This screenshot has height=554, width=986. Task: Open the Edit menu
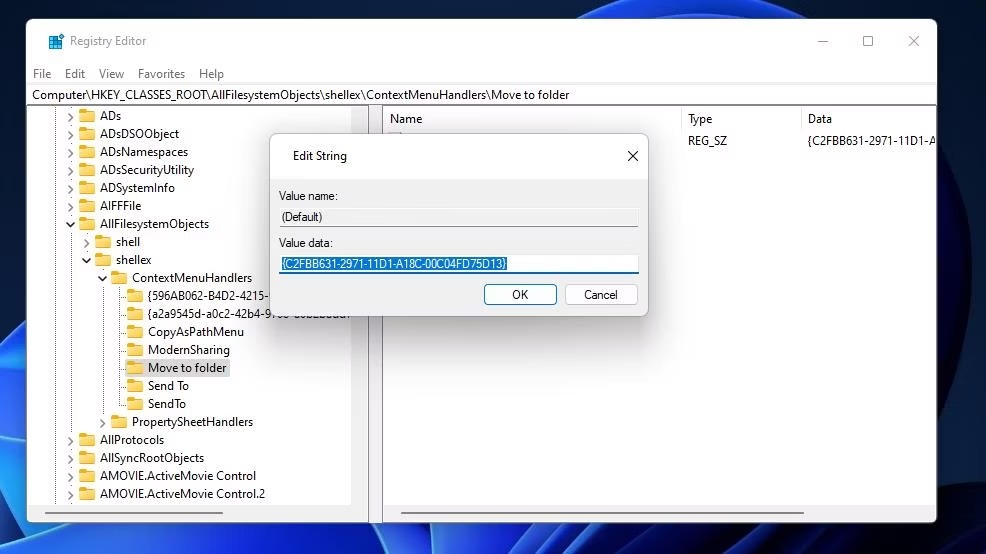(75, 74)
